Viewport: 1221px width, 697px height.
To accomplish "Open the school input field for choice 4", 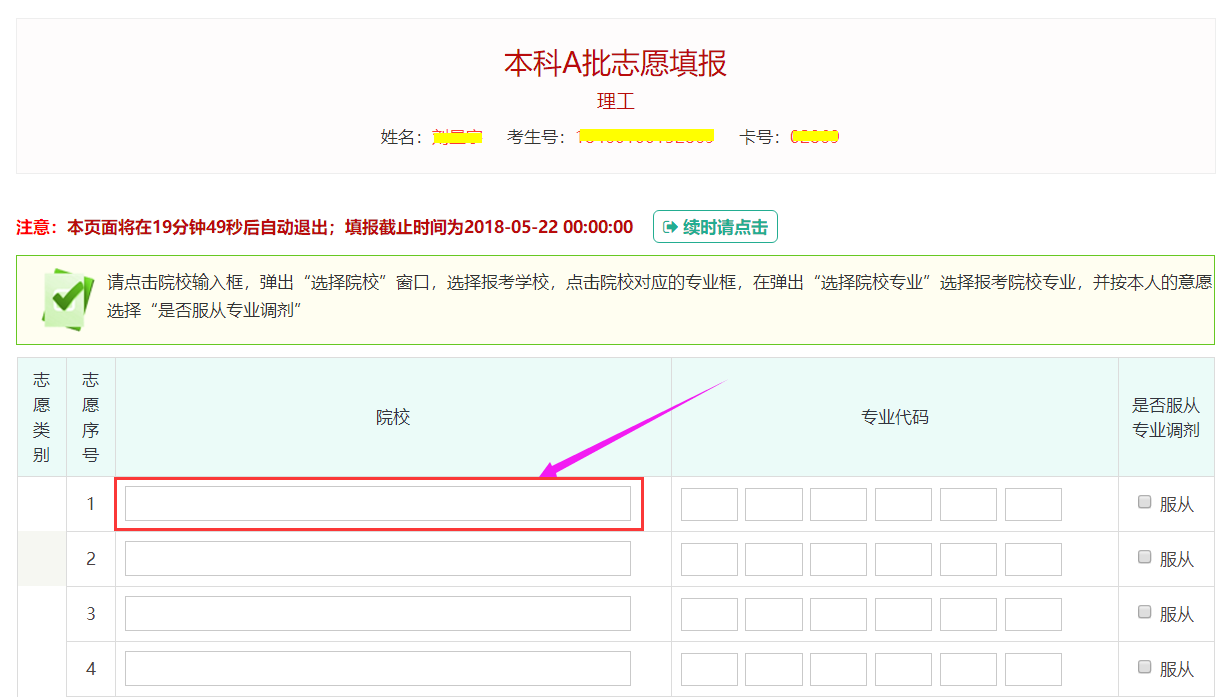I will click(377, 668).
